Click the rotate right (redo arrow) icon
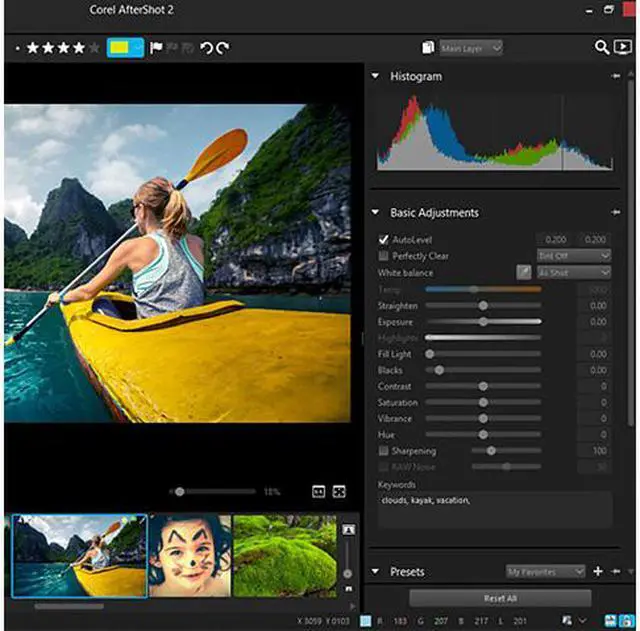The height and width of the screenshot is (631, 640). 222,48
